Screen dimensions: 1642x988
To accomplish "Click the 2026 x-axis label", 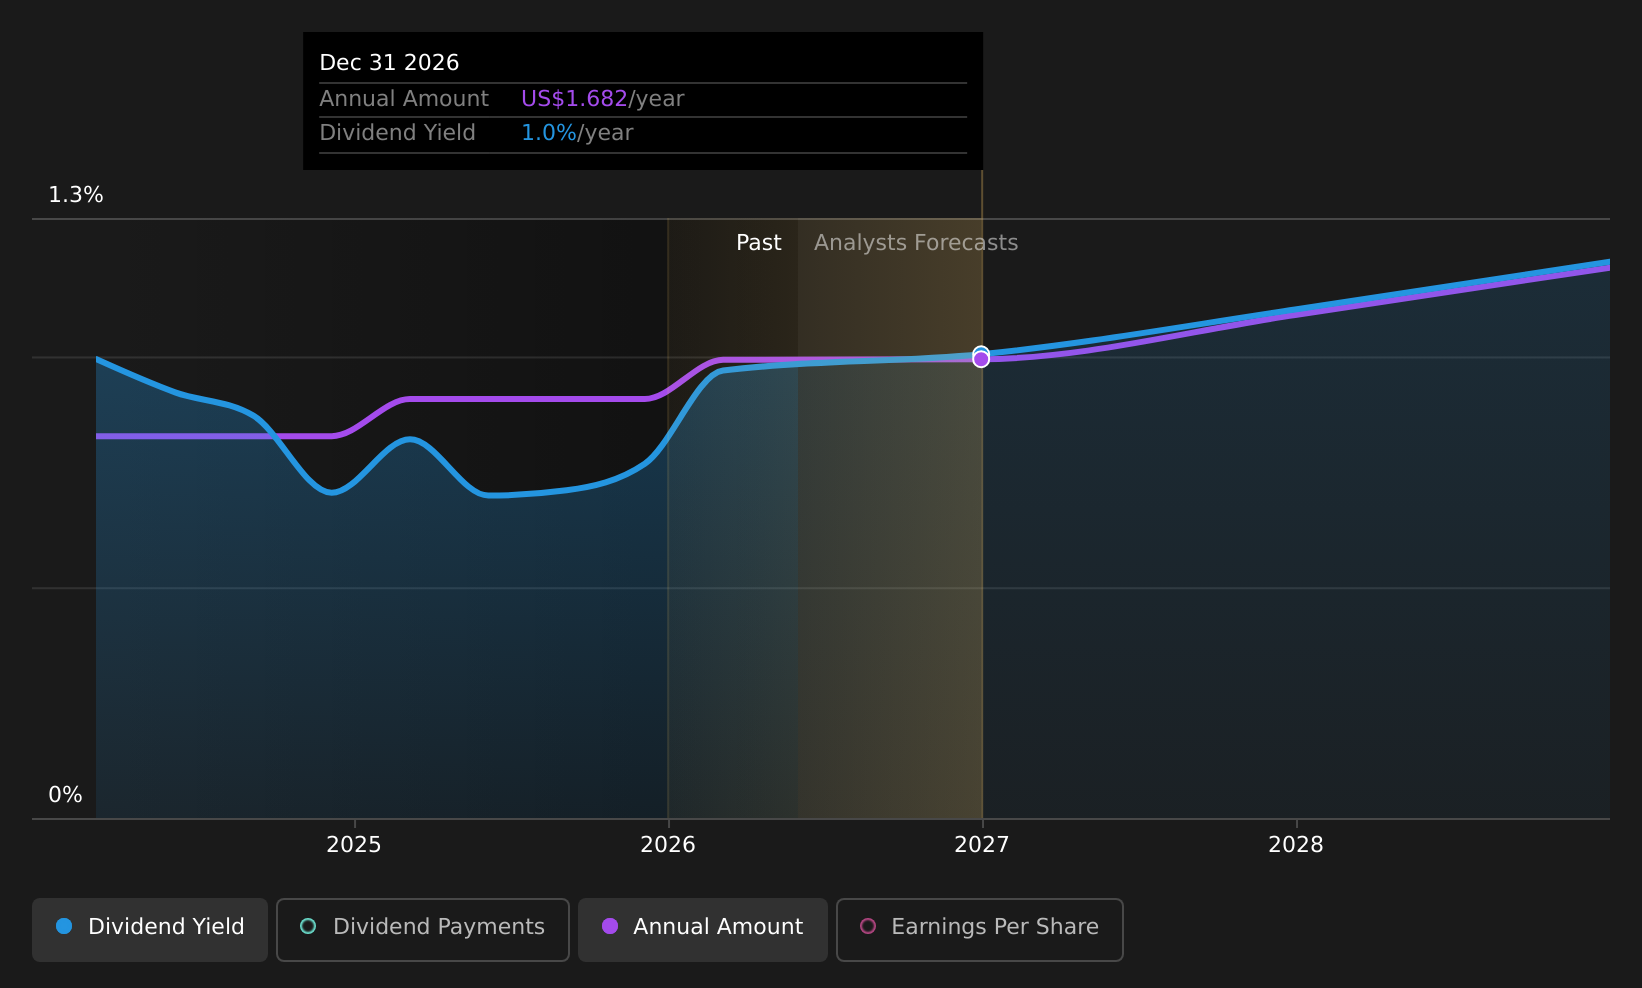I will pyautogui.click(x=668, y=845).
